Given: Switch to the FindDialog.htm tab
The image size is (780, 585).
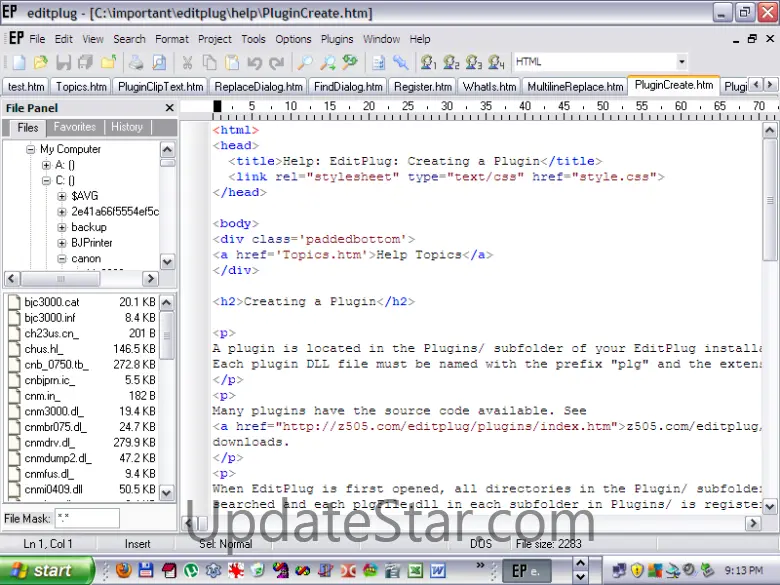Looking at the screenshot, I should [348, 87].
